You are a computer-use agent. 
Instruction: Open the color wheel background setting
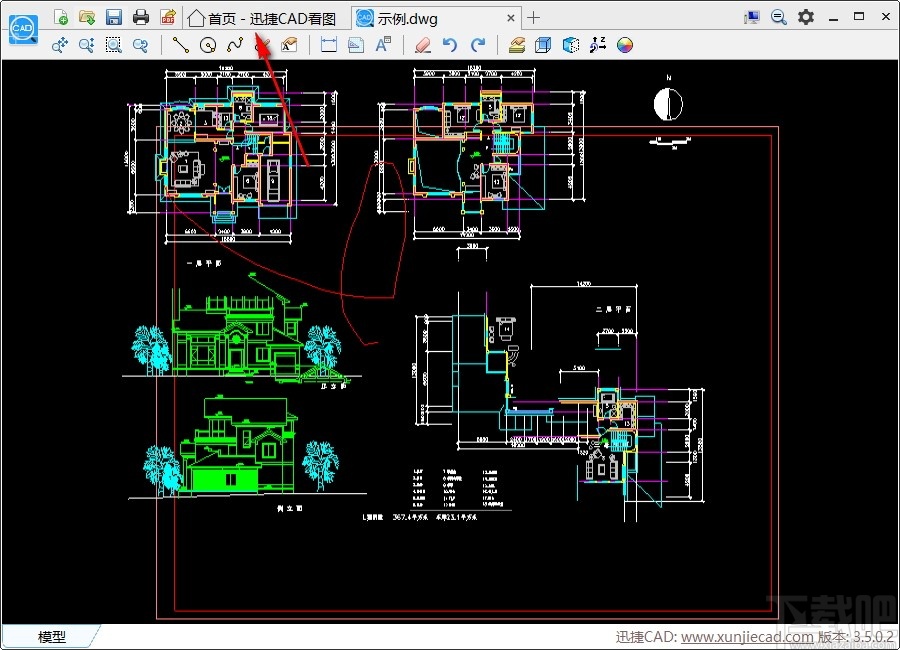(x=625, y=45)
